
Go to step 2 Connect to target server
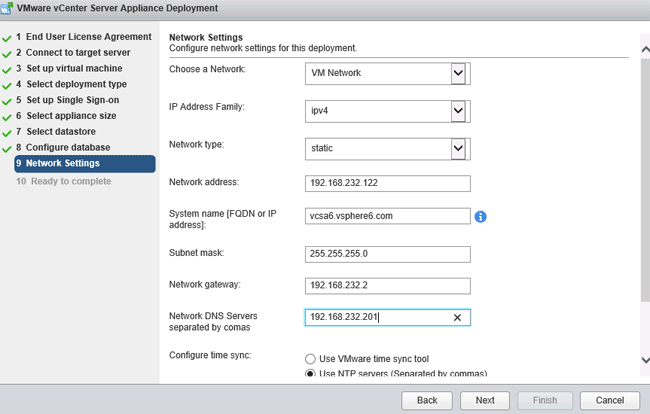pyautogui.click(x=73, y=53)
